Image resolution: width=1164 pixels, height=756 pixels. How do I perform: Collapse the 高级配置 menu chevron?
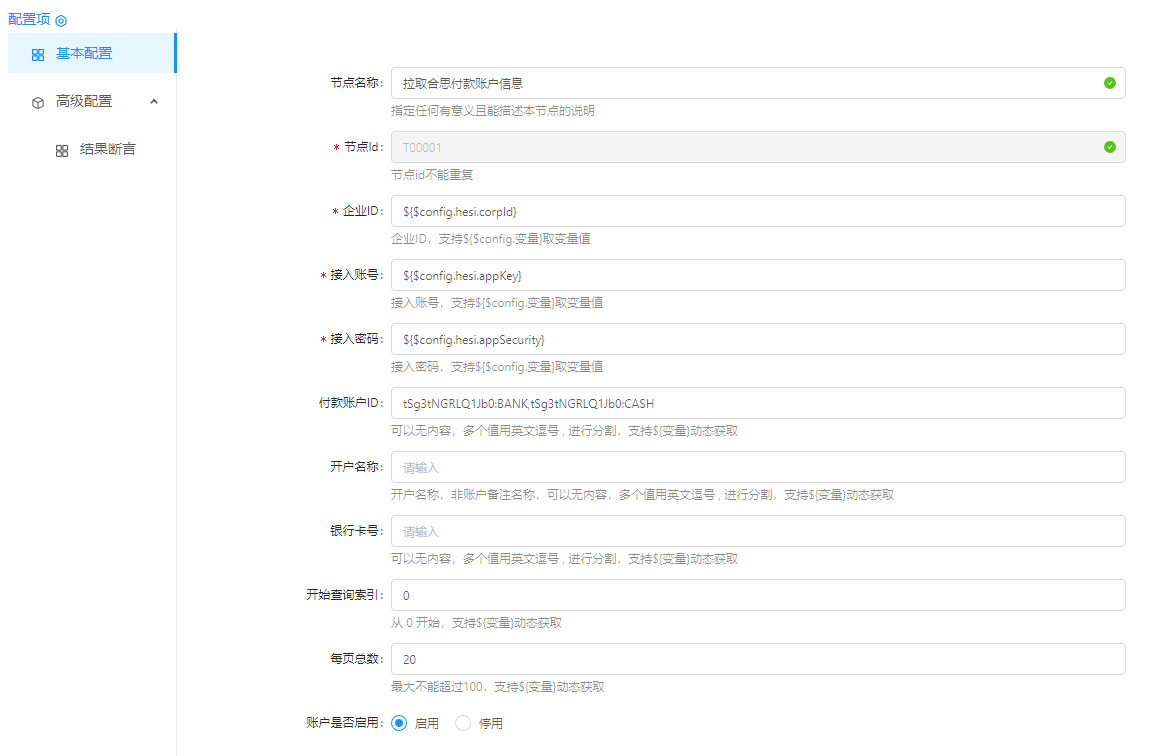[154, 101]
